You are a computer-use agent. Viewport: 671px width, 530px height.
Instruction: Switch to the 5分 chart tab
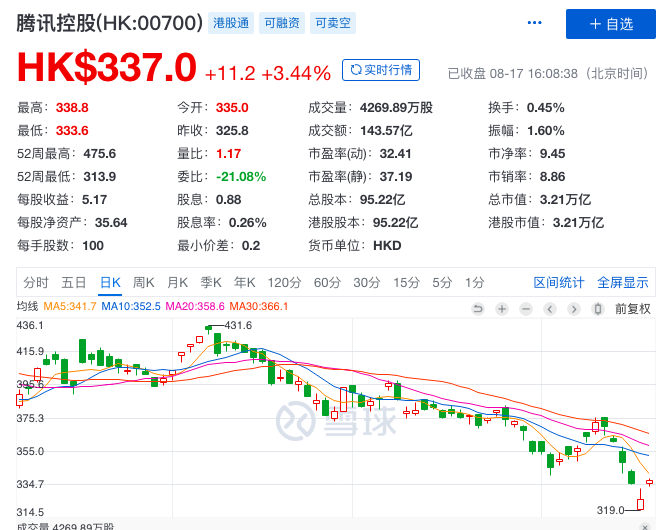[x=442, y=283]
